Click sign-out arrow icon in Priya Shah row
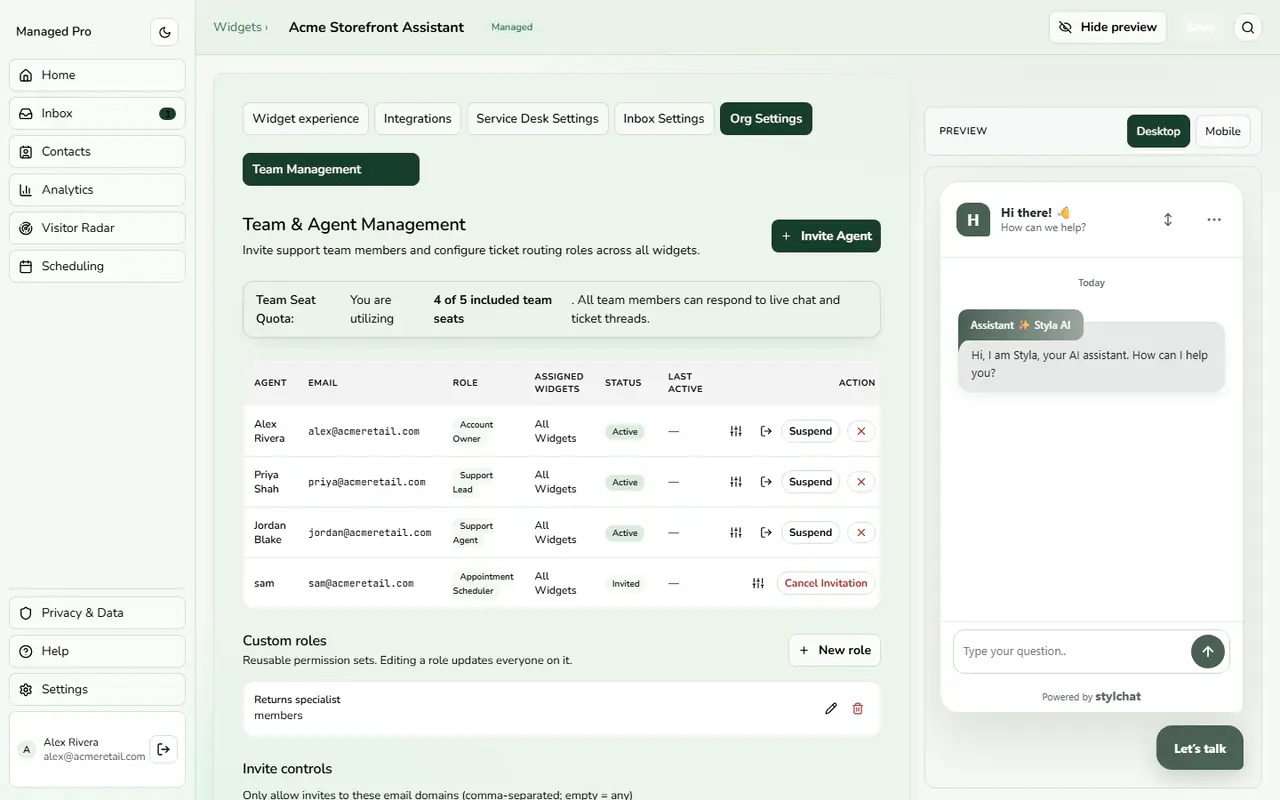This screenshot has width=1280, height=800. pos(766,482)
